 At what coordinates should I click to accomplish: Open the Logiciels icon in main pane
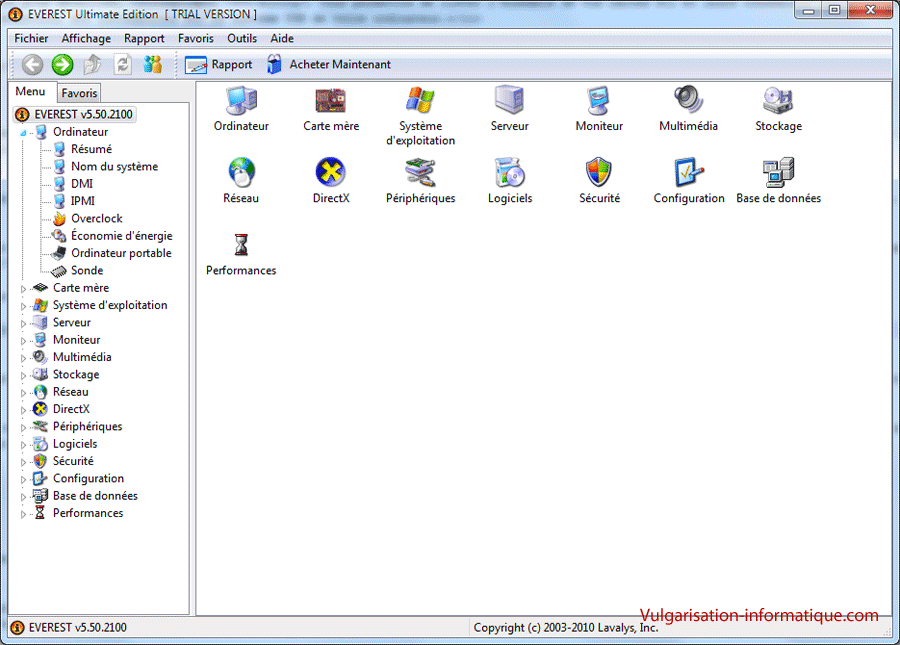(x=509, y=172)
